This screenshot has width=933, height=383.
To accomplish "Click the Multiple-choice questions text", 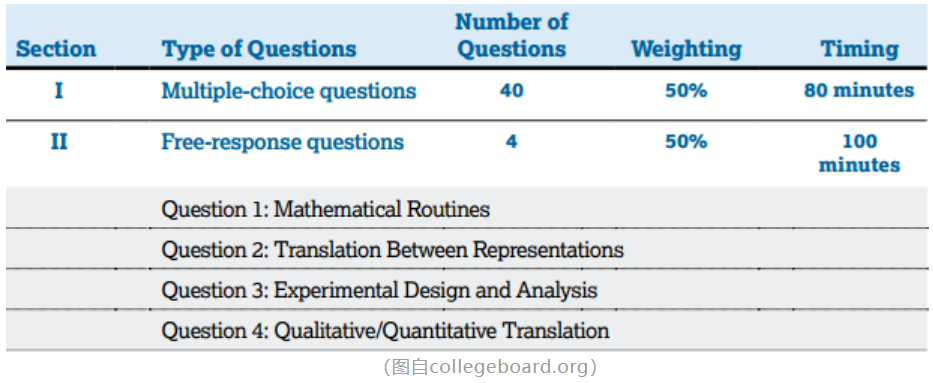I will (x=289, y=91).
